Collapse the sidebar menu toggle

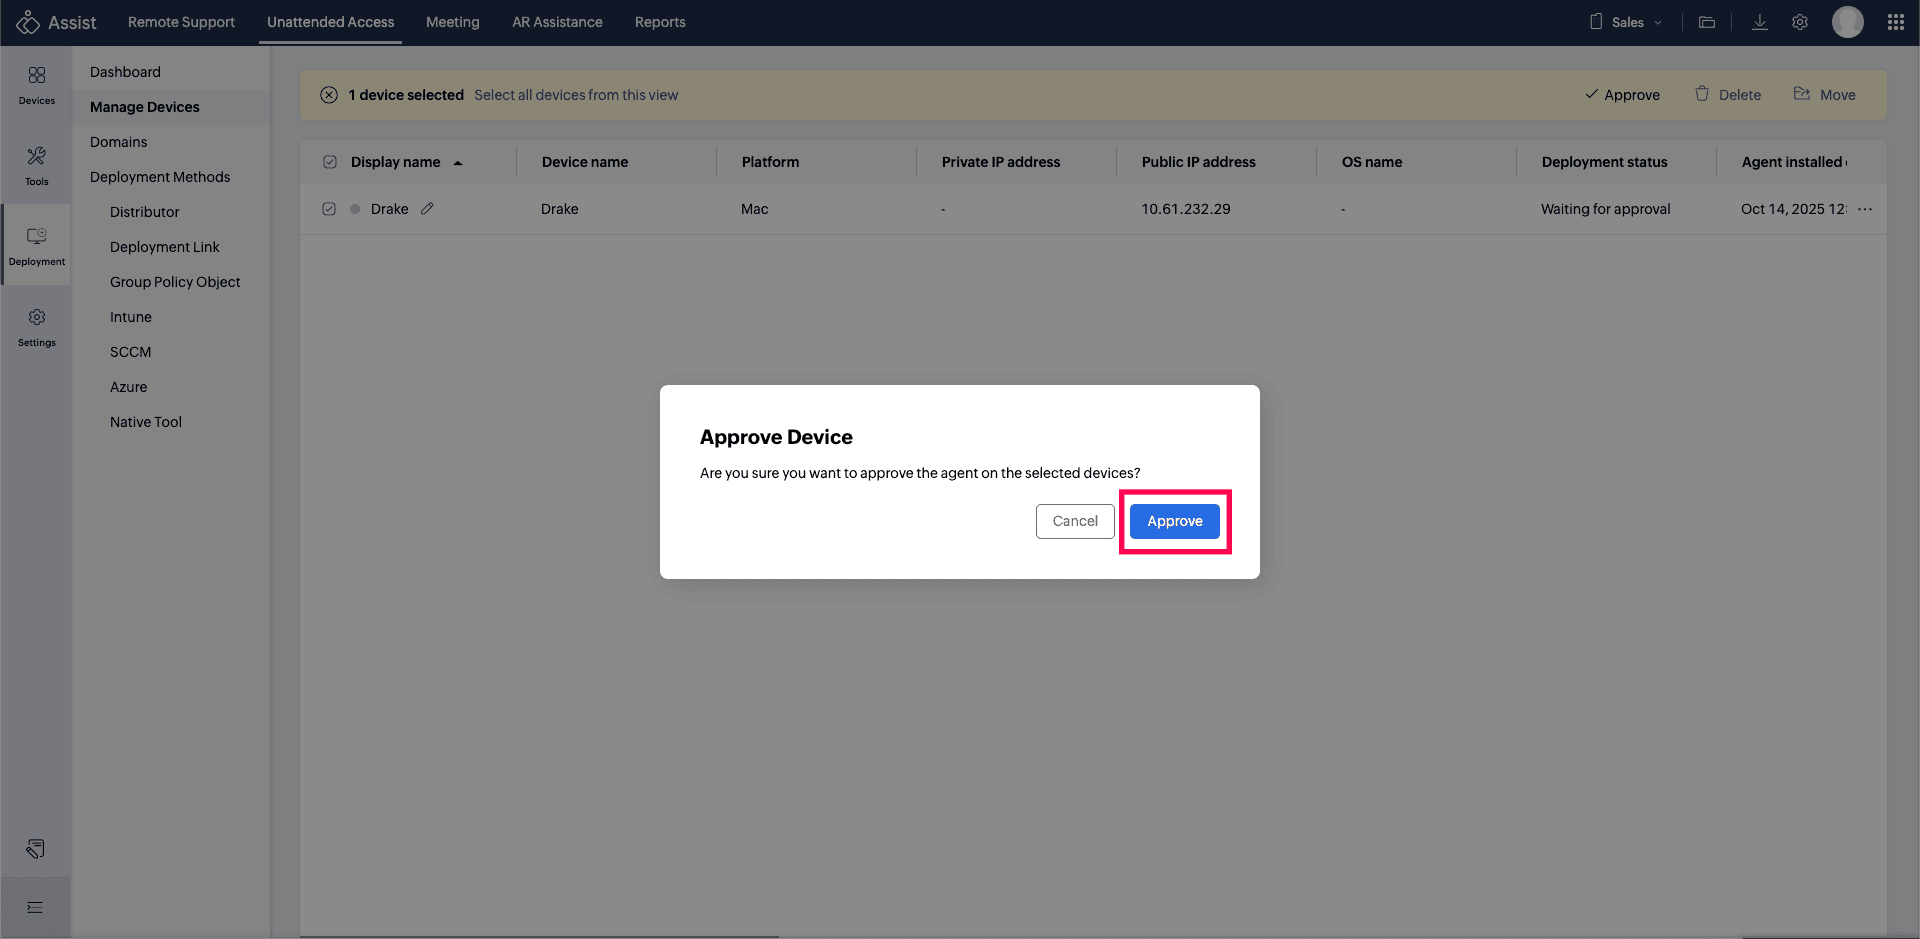tap(36, 907)
